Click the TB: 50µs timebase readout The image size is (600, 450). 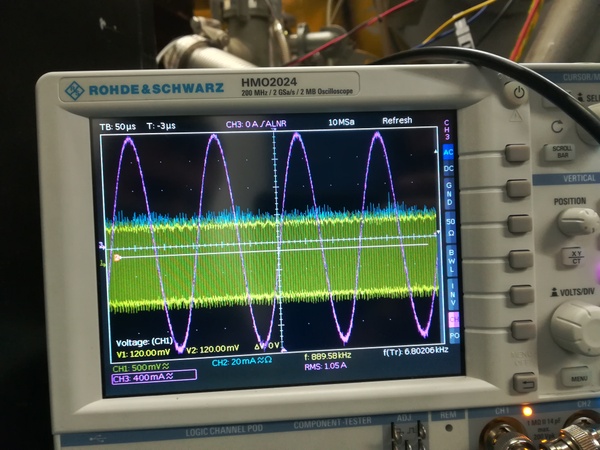click(117, 127)
